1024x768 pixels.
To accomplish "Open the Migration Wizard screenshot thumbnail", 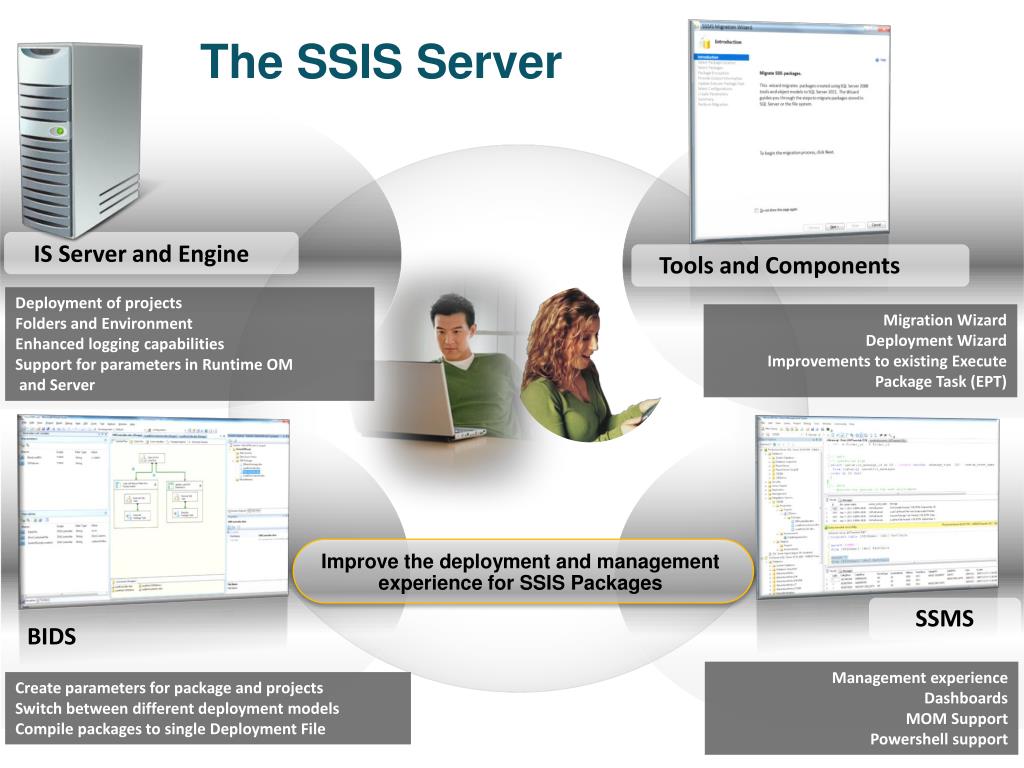I will 790,129.
